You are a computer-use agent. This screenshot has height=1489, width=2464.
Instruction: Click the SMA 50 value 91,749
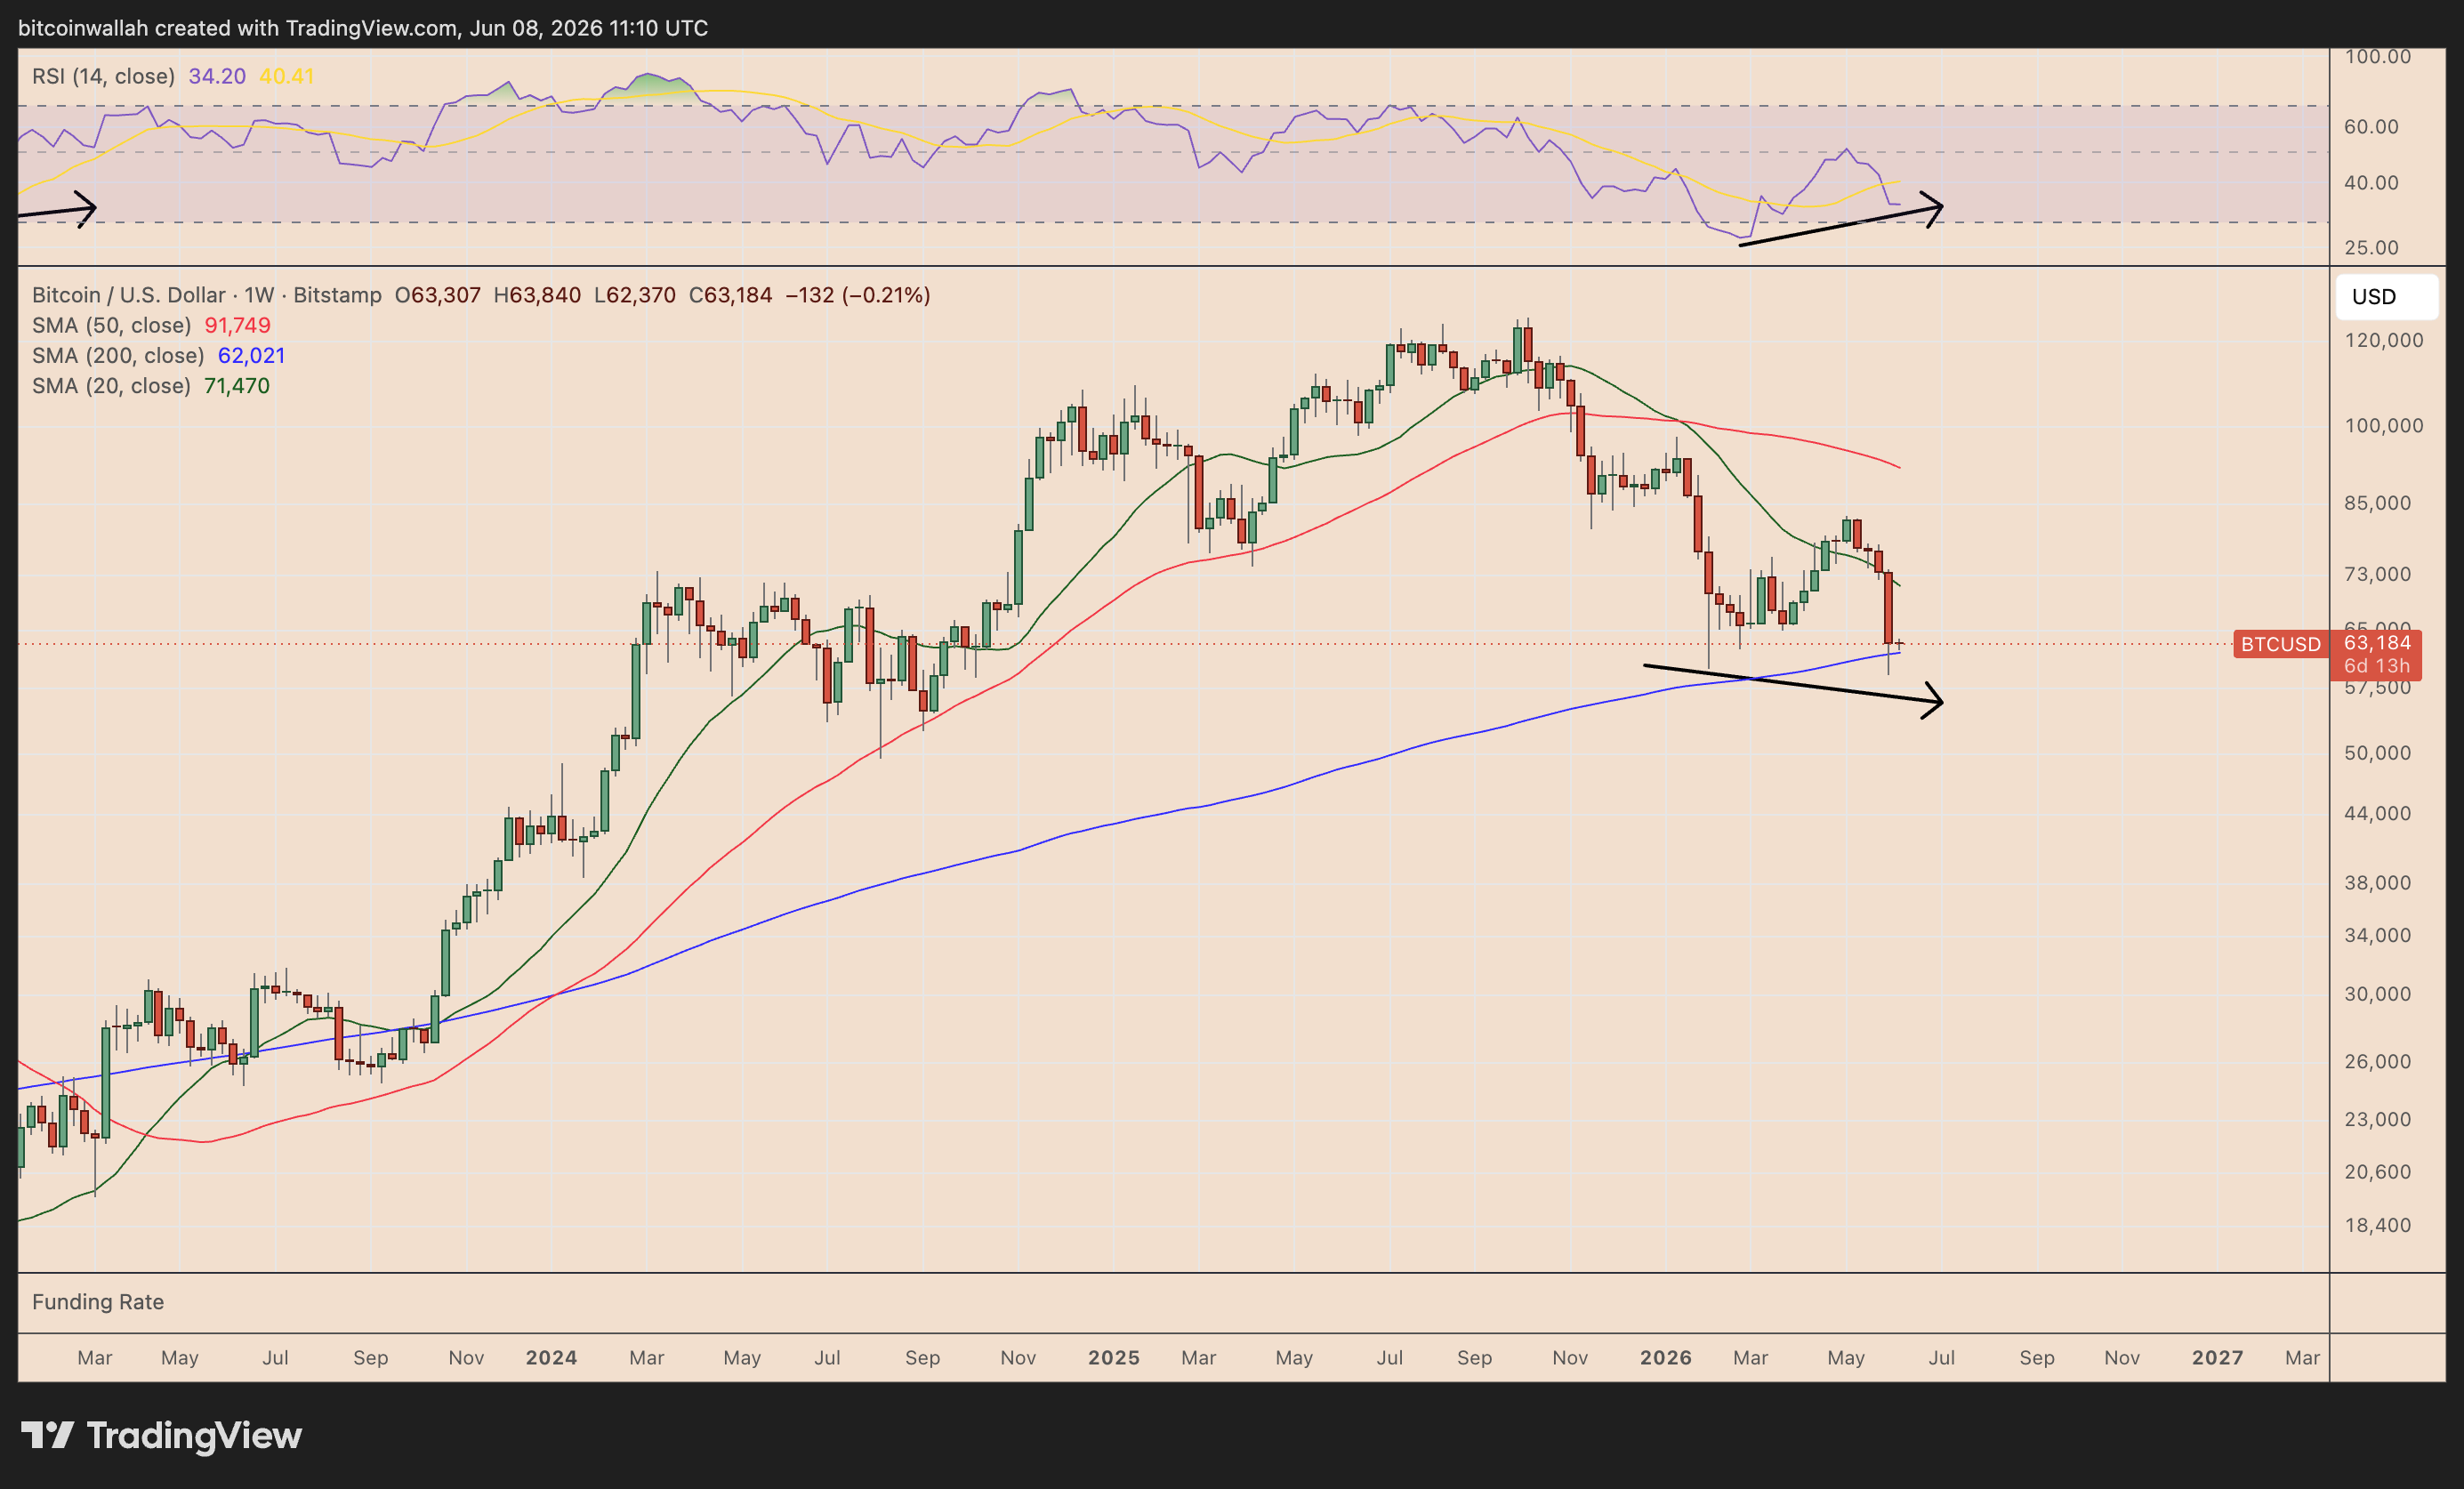(238, 325)
